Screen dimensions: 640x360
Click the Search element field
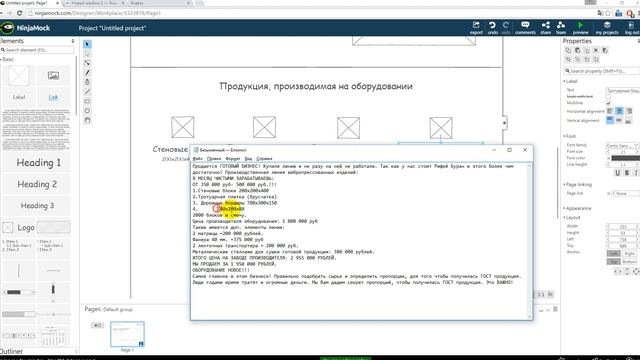tap(38, 50)
